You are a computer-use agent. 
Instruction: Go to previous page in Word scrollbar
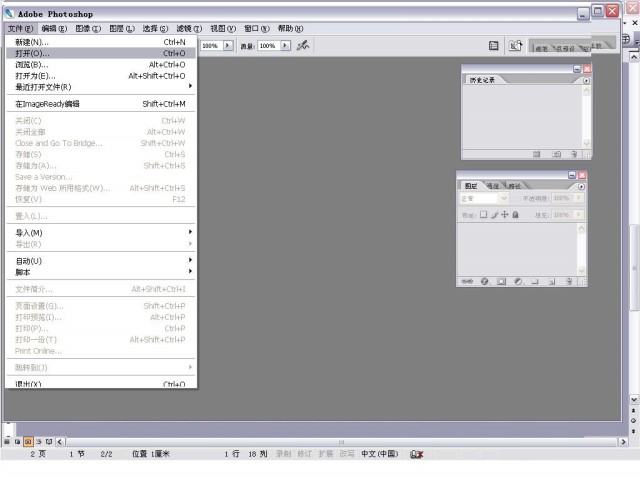(x=633, y=410)
